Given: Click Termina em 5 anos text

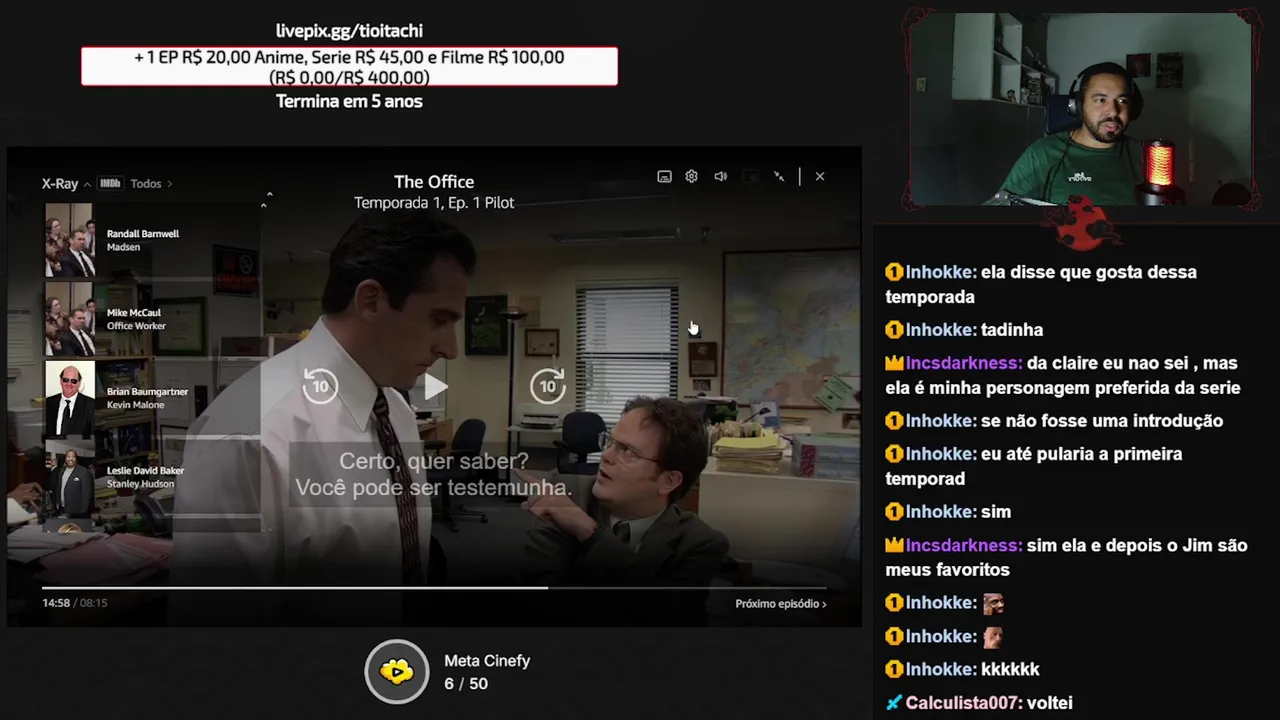Looking at the screenshot, I should click(349, 101).
